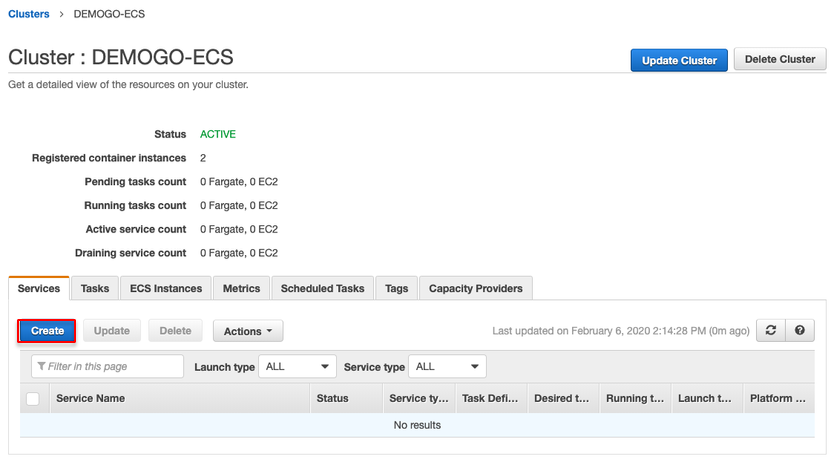Switch to the Tasks tab
Screen dimensions: 834x460
[x=95, y=288]
